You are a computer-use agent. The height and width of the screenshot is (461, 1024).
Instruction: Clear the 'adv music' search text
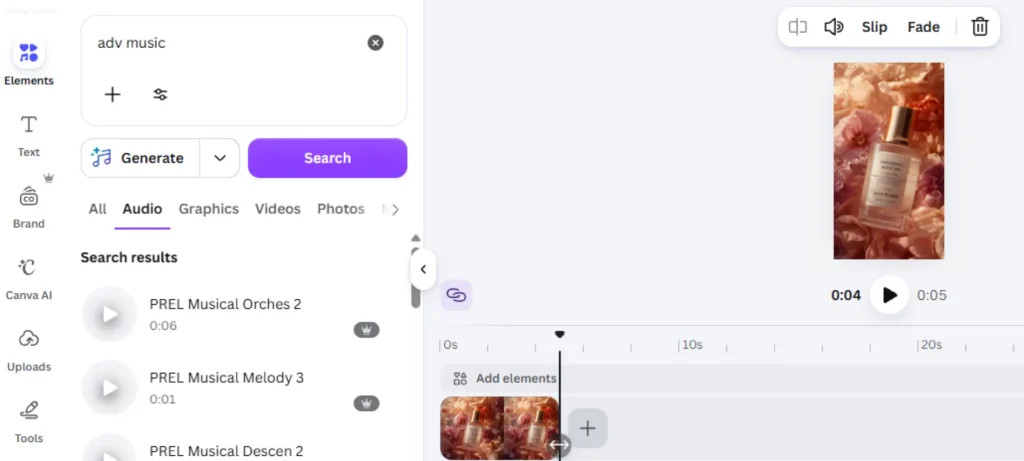point(375,43)
